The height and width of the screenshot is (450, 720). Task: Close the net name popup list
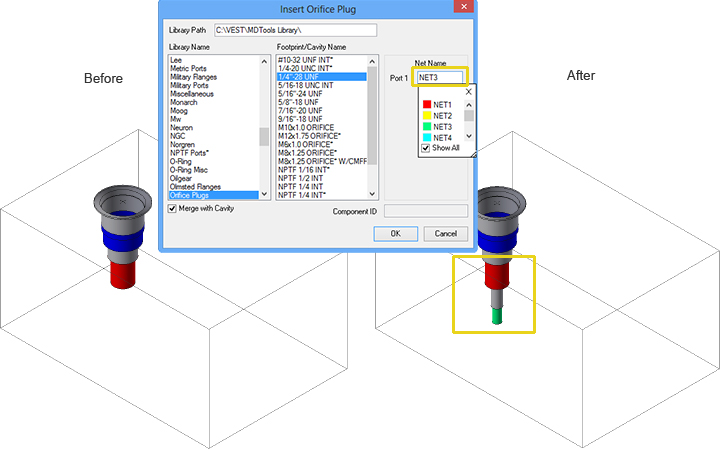(x=468, y=91)
